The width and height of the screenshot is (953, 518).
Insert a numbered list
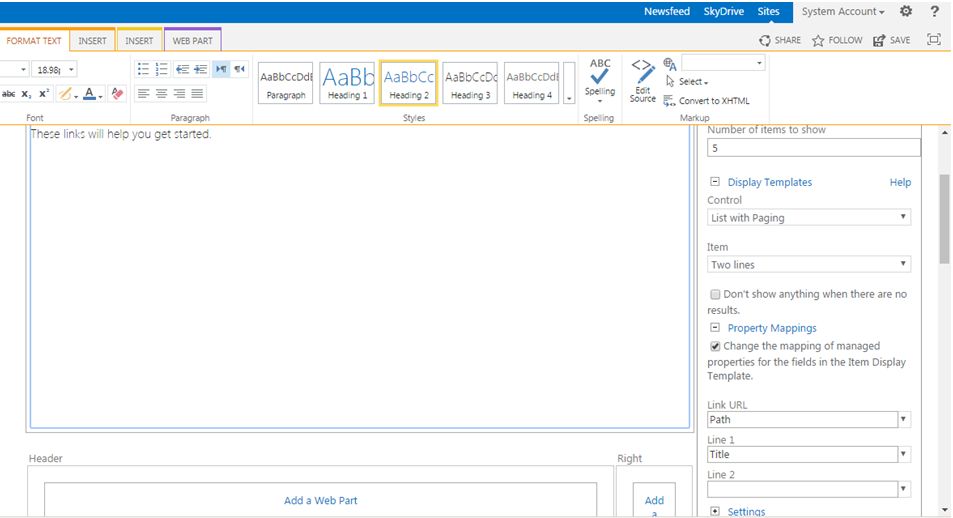162,69
